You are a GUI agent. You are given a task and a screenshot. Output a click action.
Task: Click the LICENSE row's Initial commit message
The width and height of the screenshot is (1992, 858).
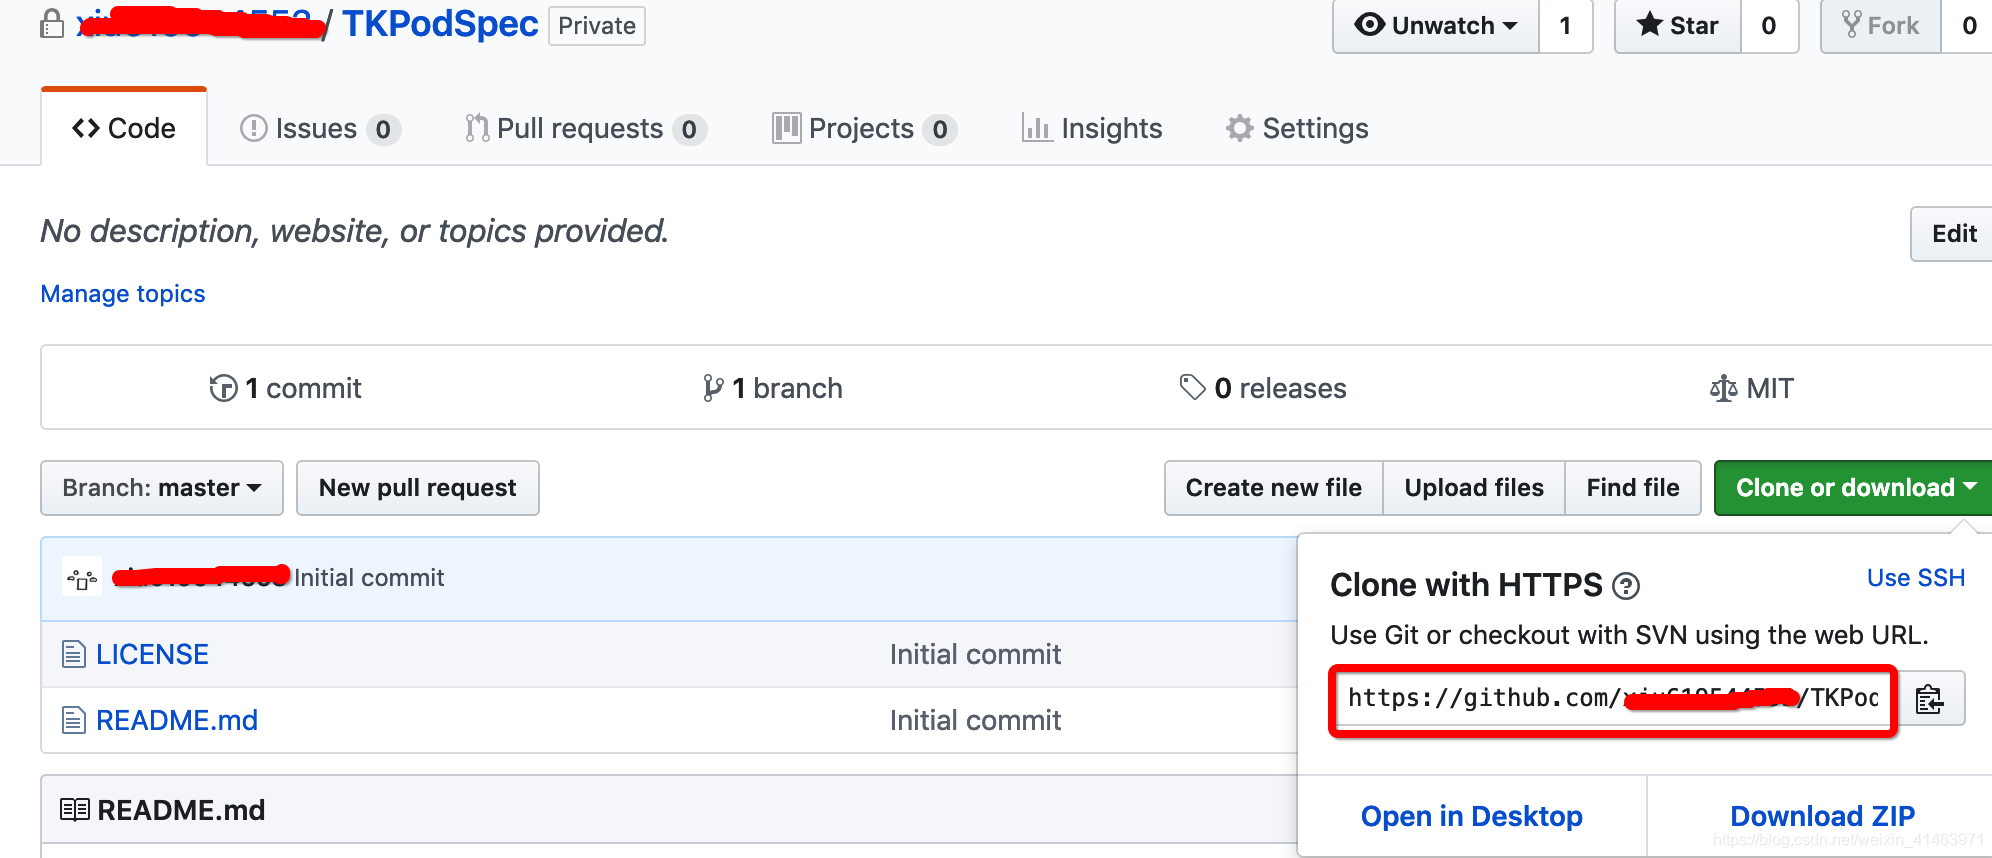[x=975, y=654]
